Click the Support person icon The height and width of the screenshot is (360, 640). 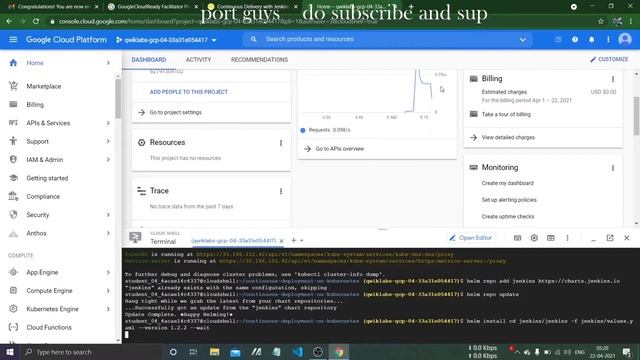coord(13,141)
